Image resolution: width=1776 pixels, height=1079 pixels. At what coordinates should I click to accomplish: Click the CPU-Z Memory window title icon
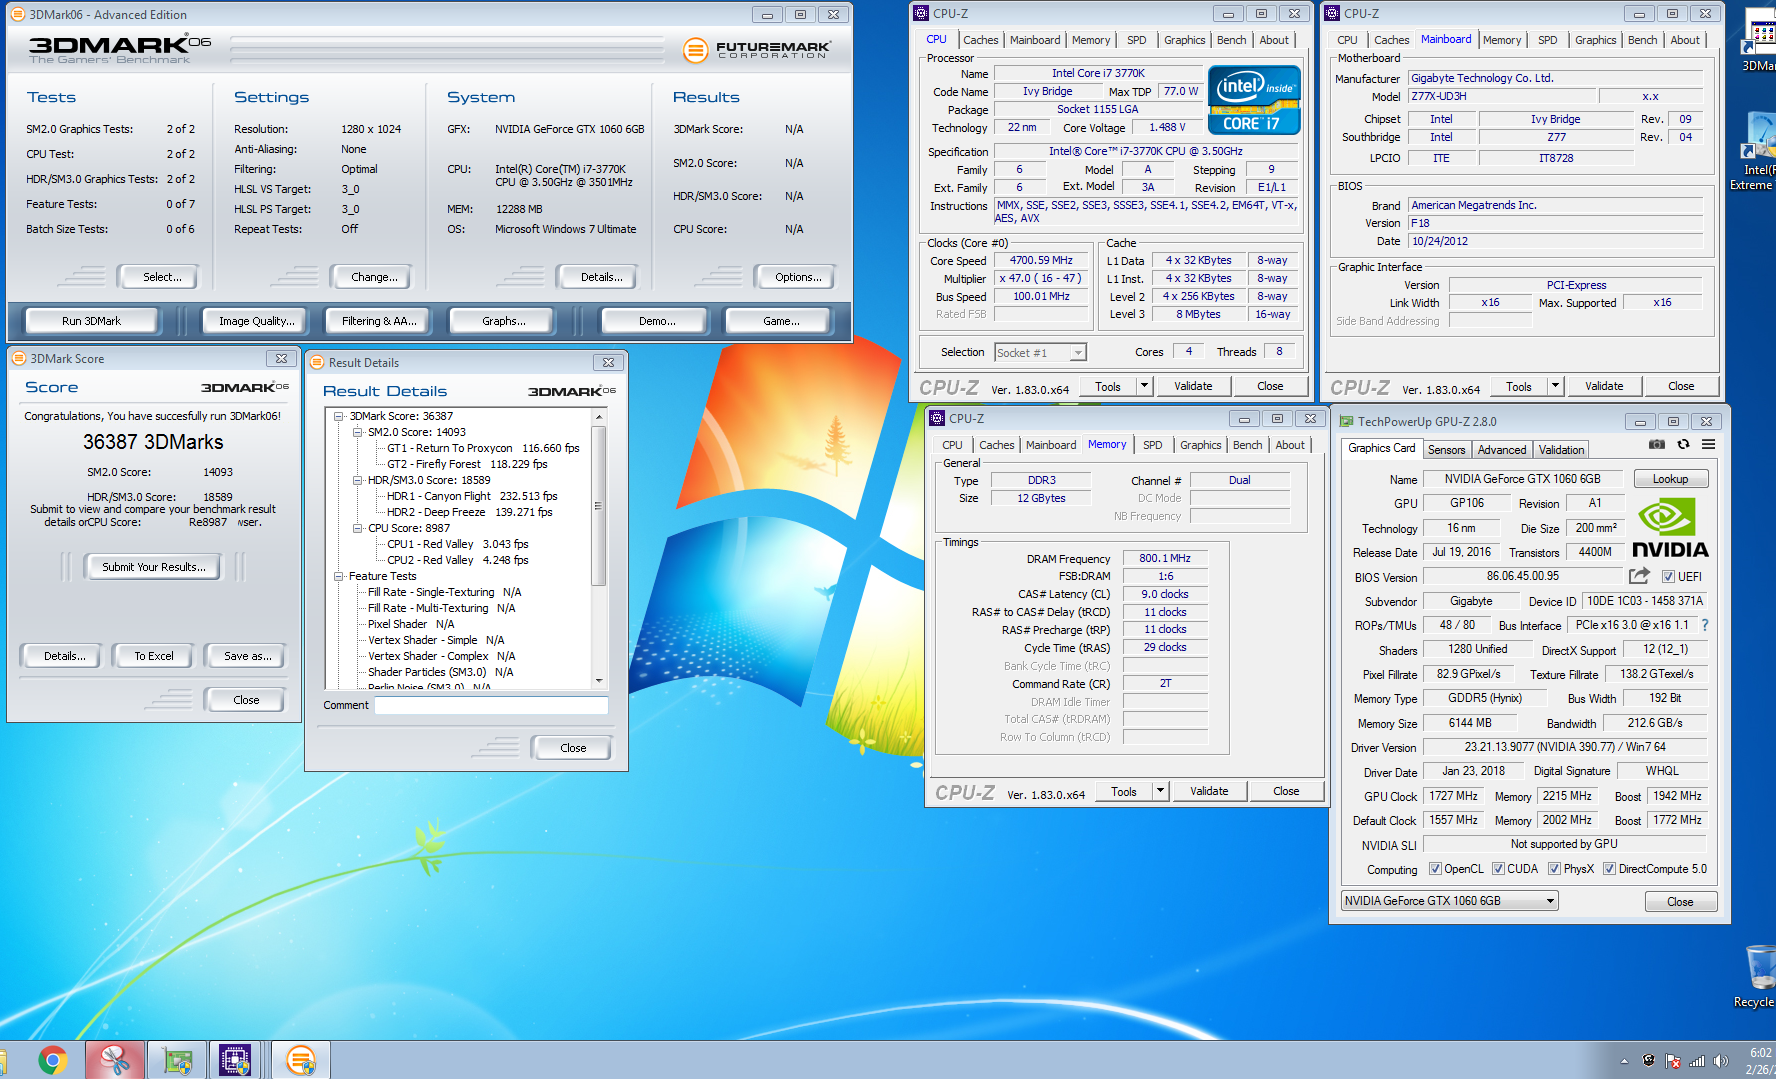click(x=937, y=418)
